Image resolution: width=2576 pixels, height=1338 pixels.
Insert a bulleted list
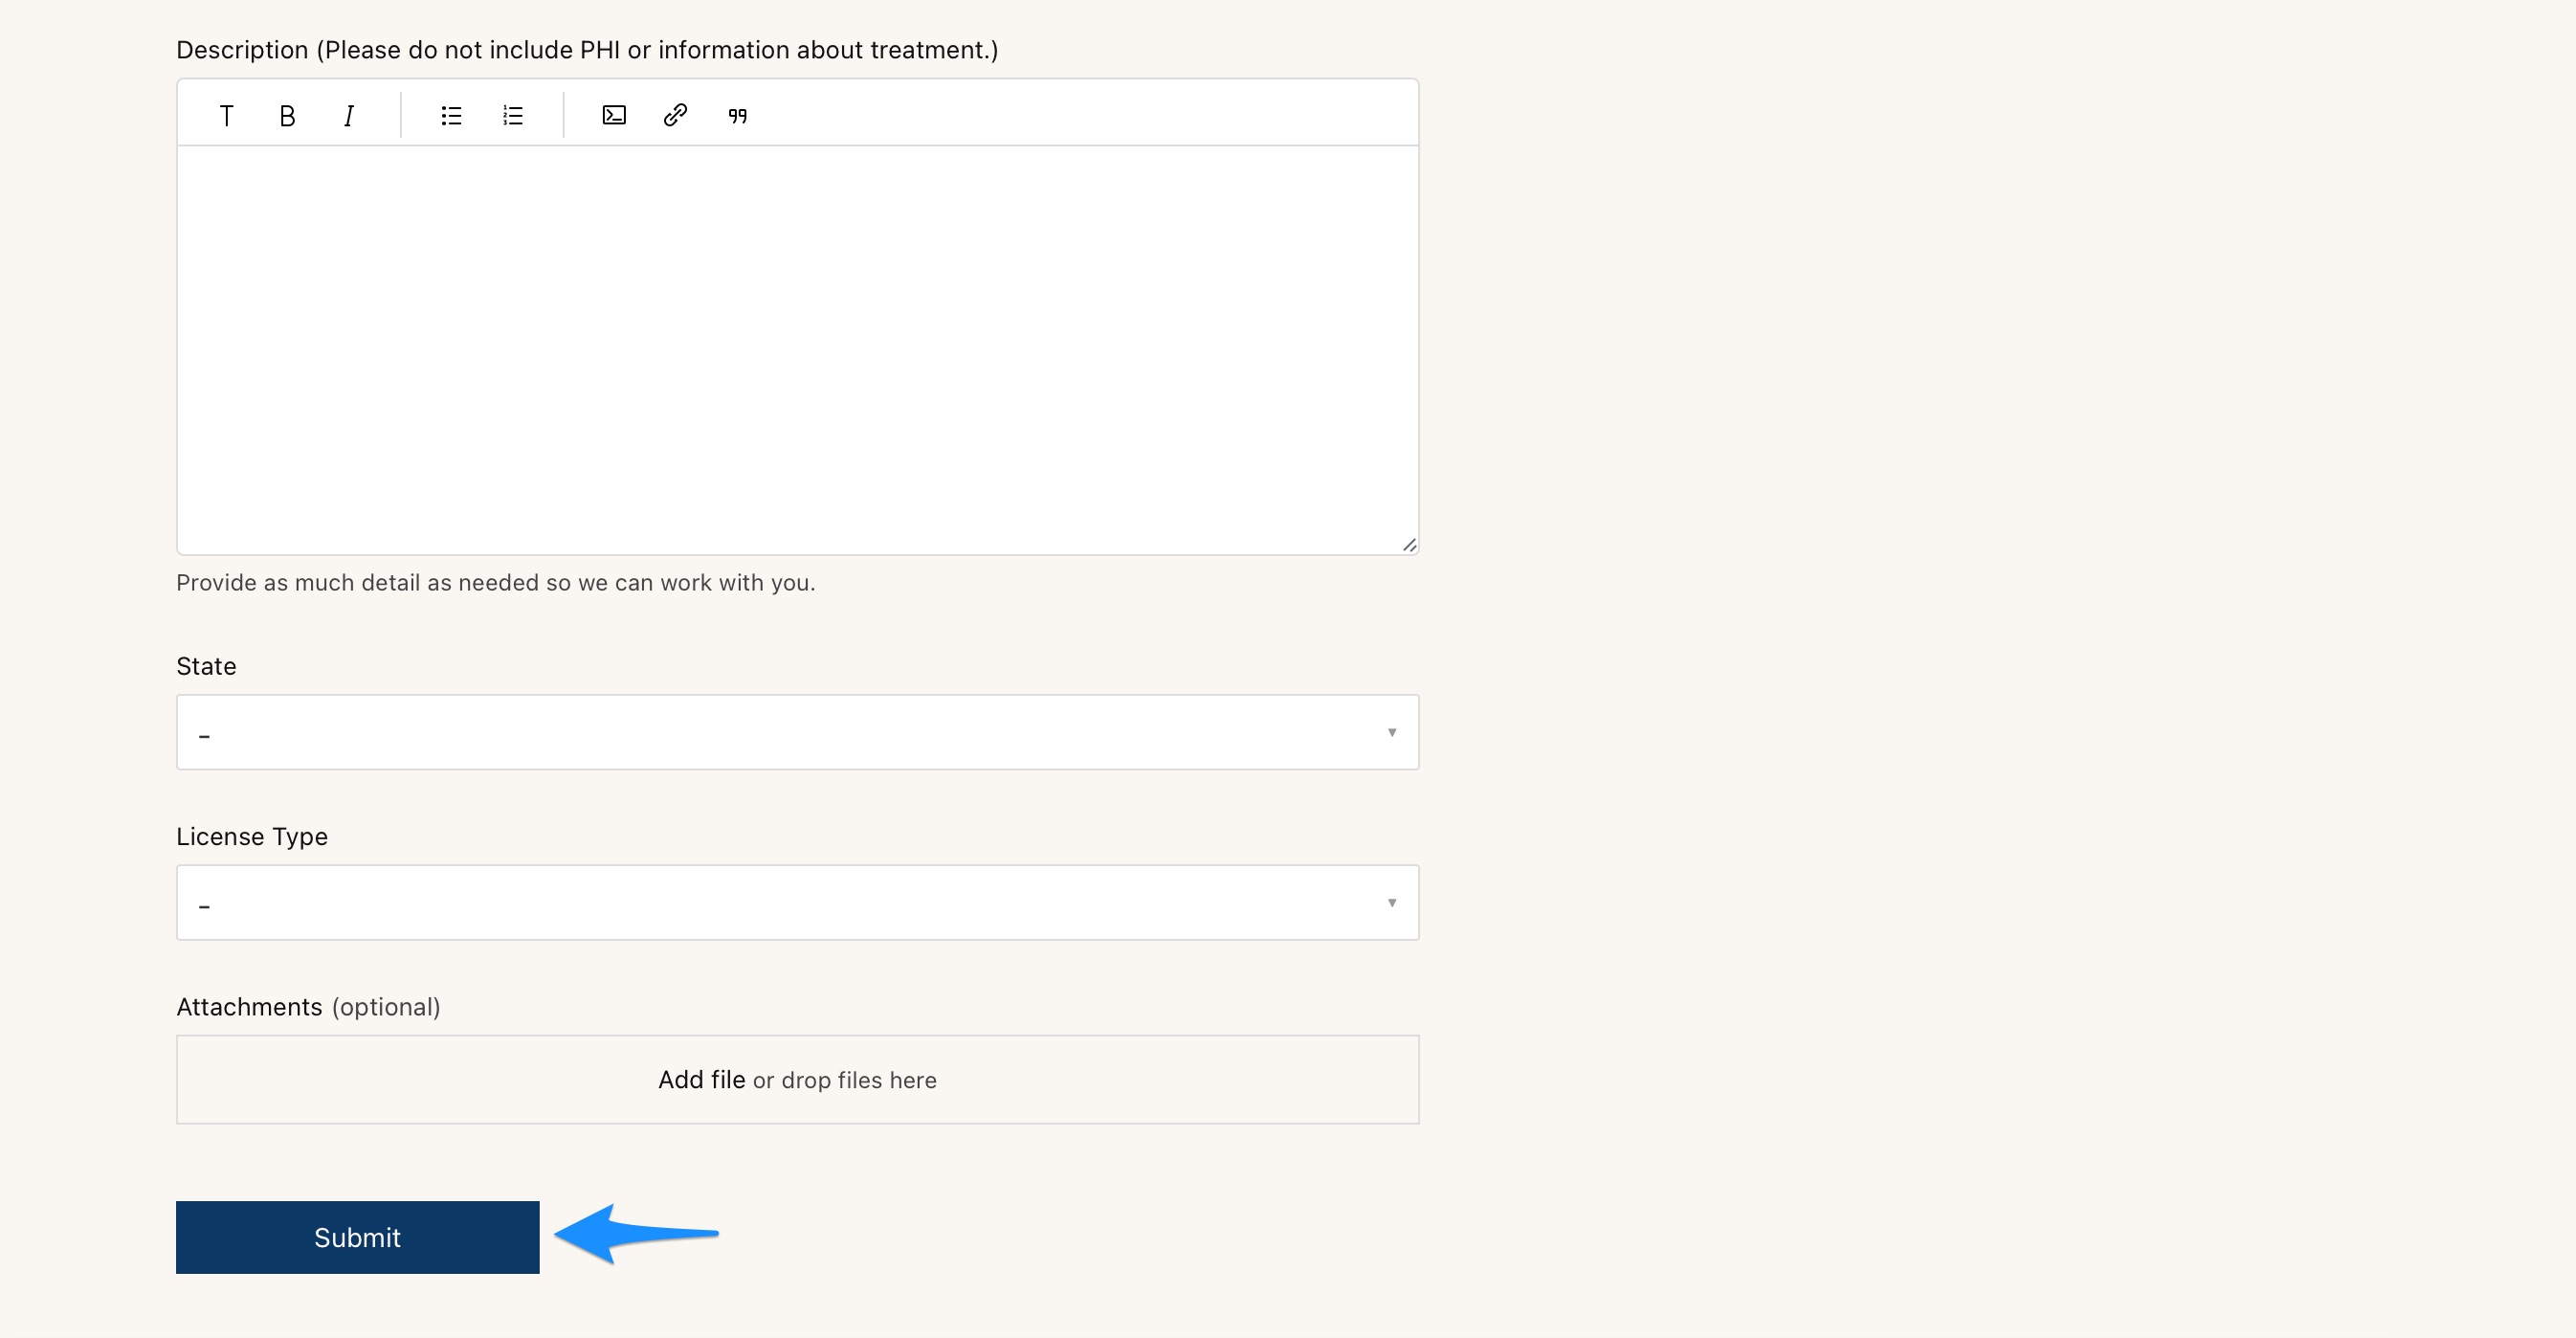pyautogui.click(x=451, y=116)
